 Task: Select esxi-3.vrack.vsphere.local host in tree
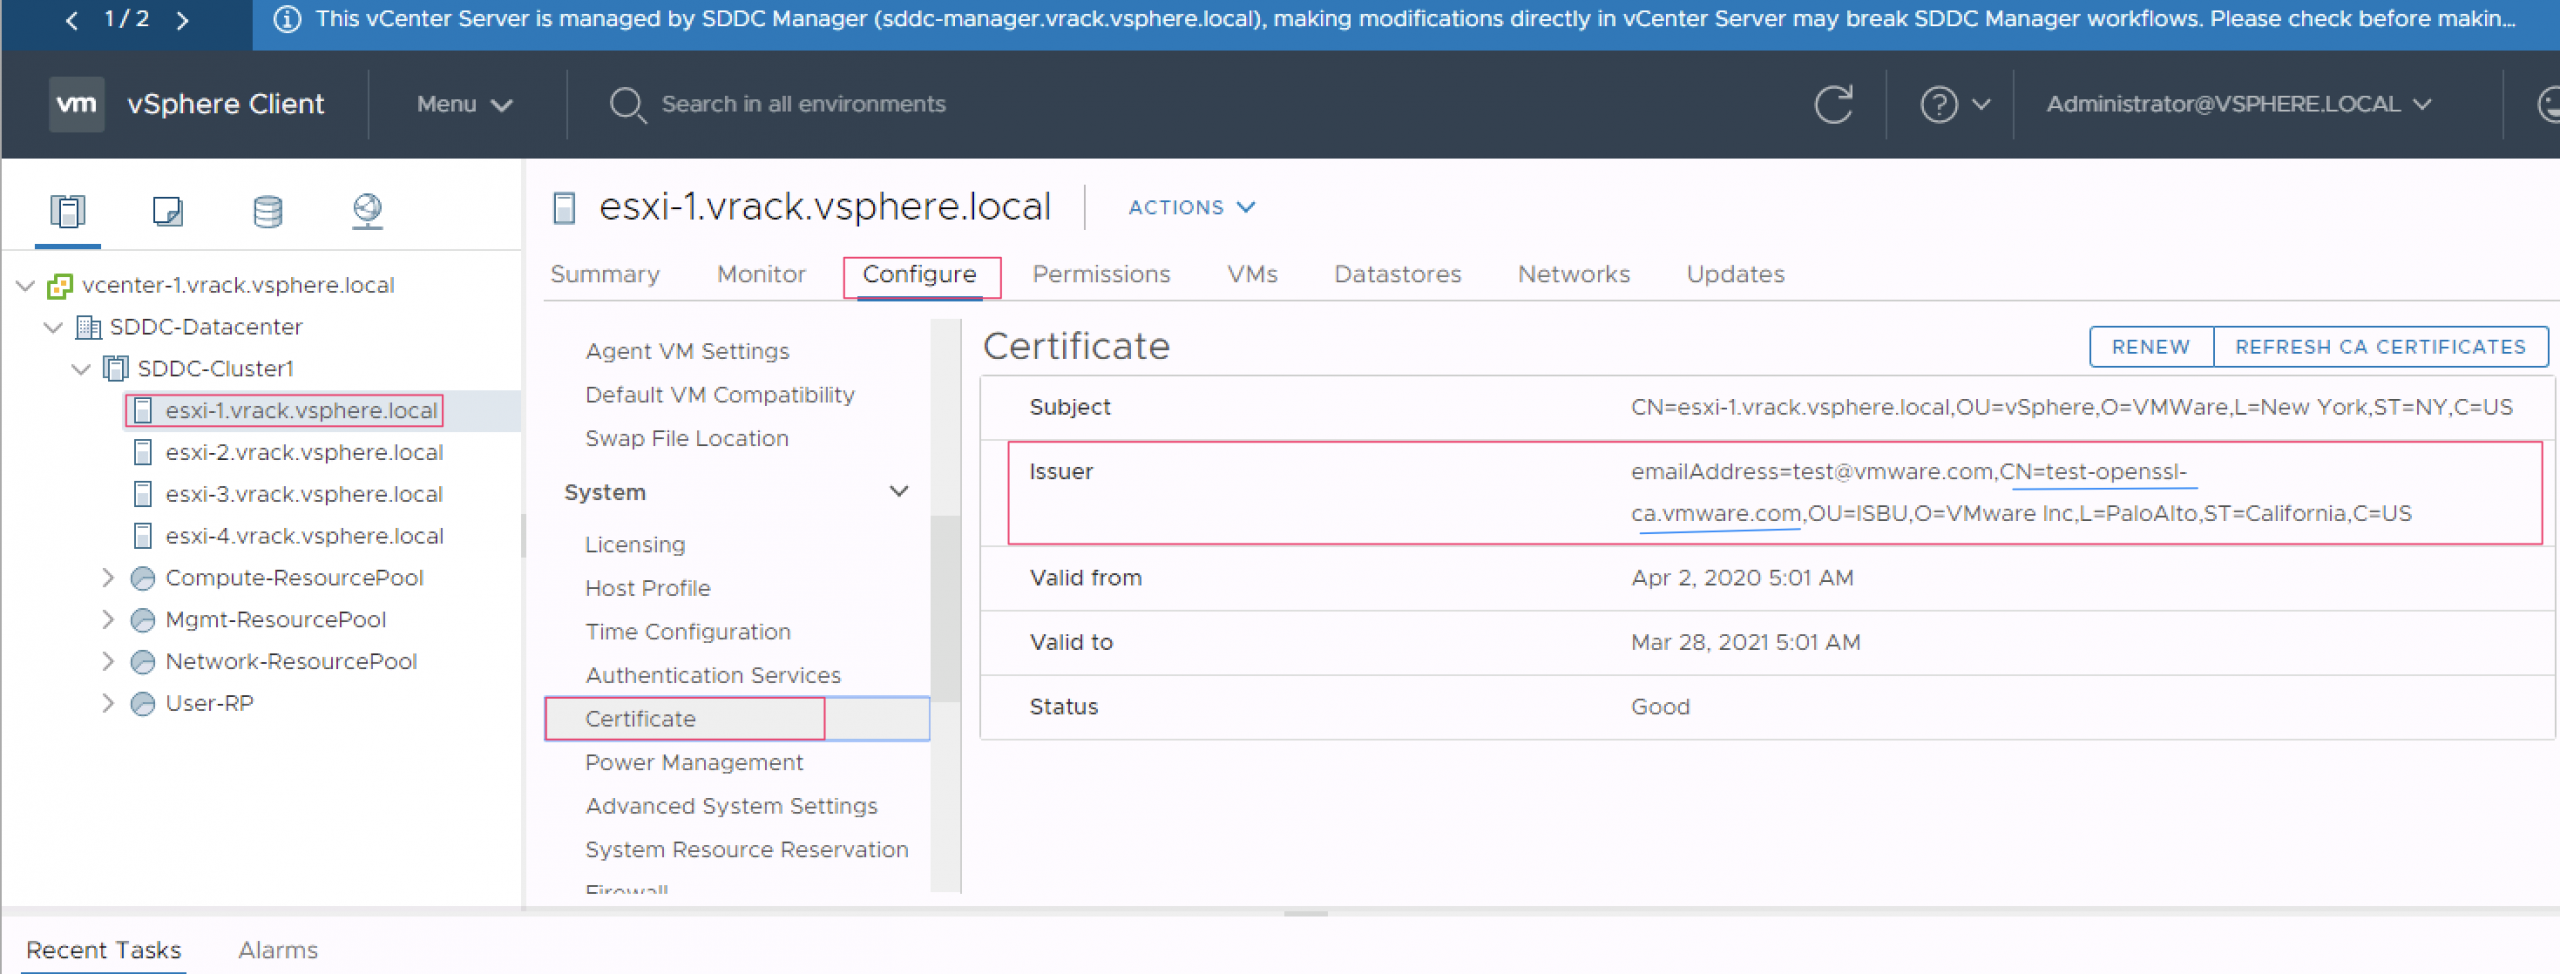point(303,494)
